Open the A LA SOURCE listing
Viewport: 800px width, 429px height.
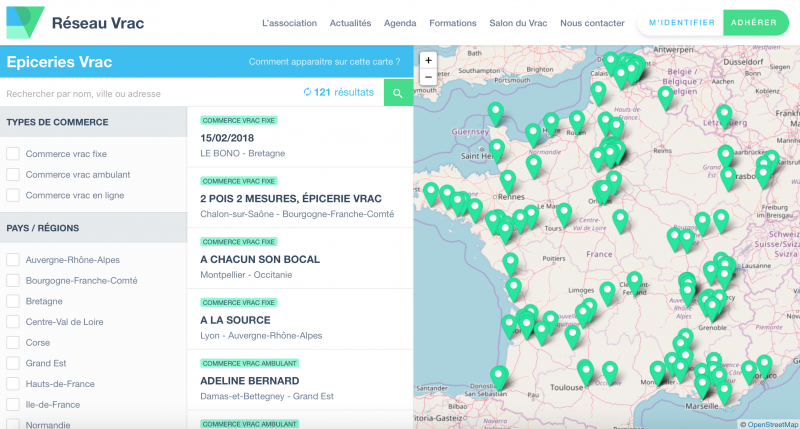coord(300,319)
